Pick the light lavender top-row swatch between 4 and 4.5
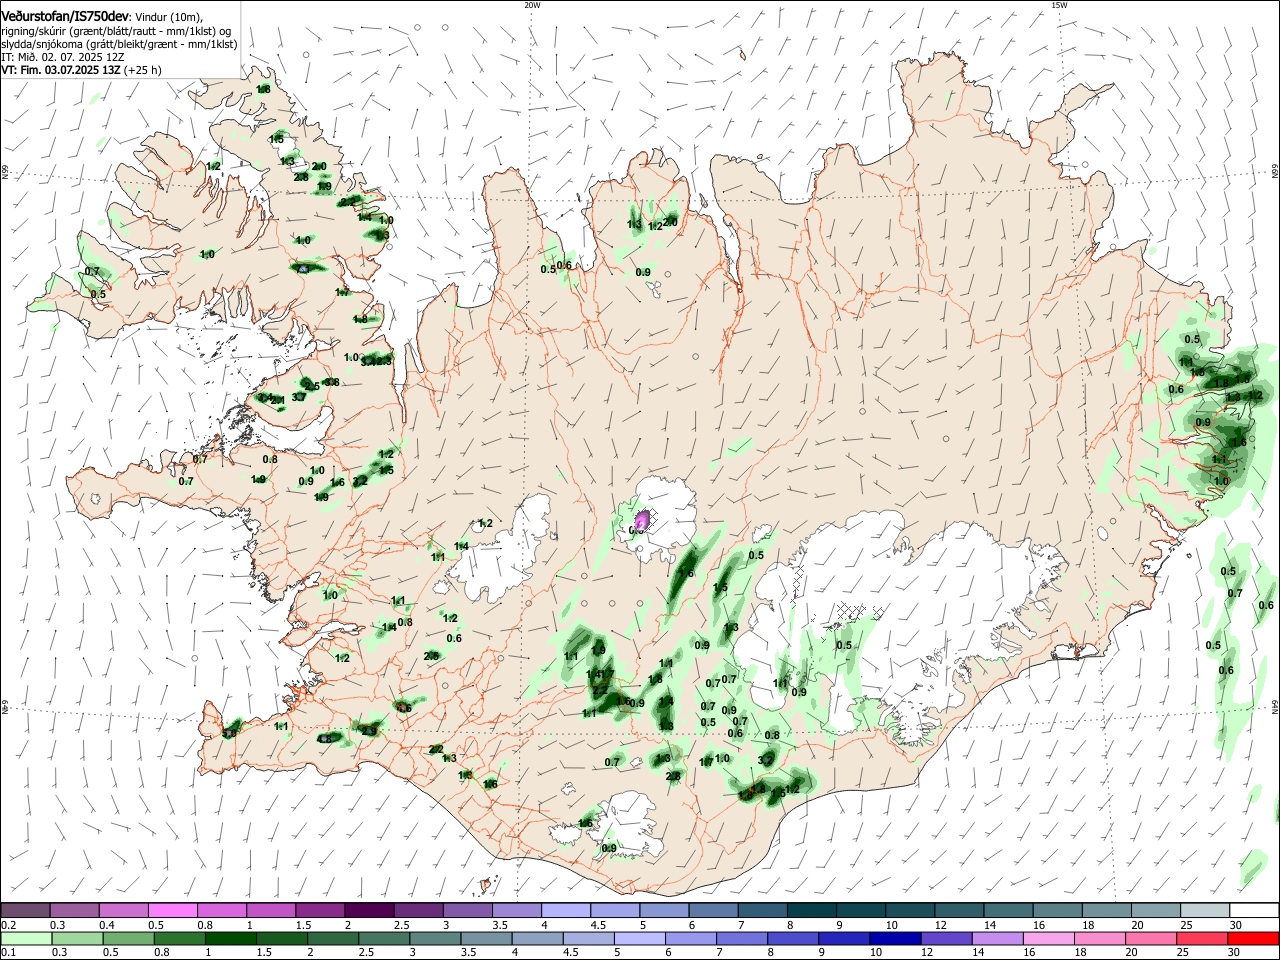1280x960 pixels. pos(566,910)
